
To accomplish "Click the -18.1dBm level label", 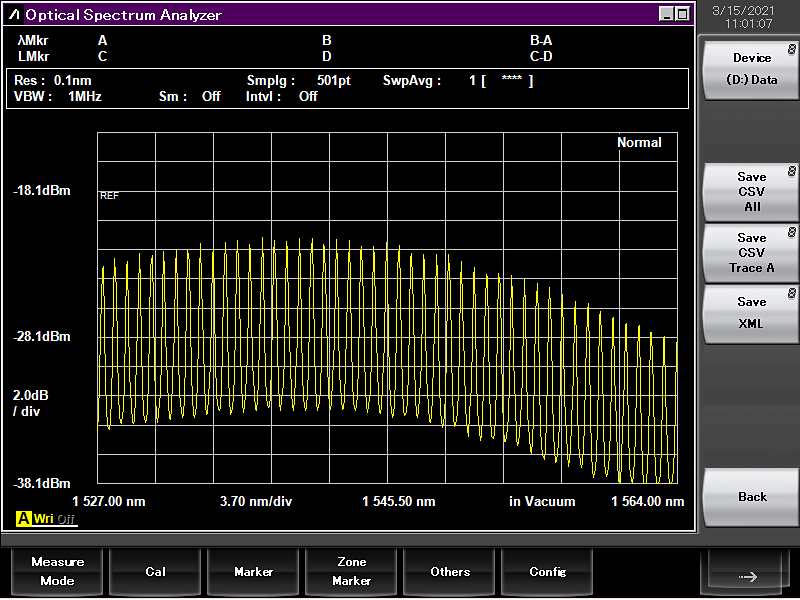I will coord(42,191).
